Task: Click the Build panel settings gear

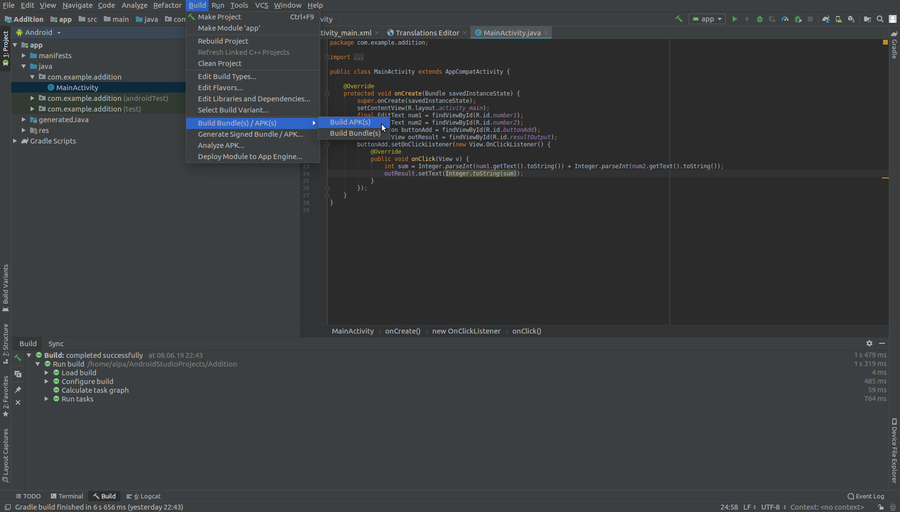Action: 869,343
